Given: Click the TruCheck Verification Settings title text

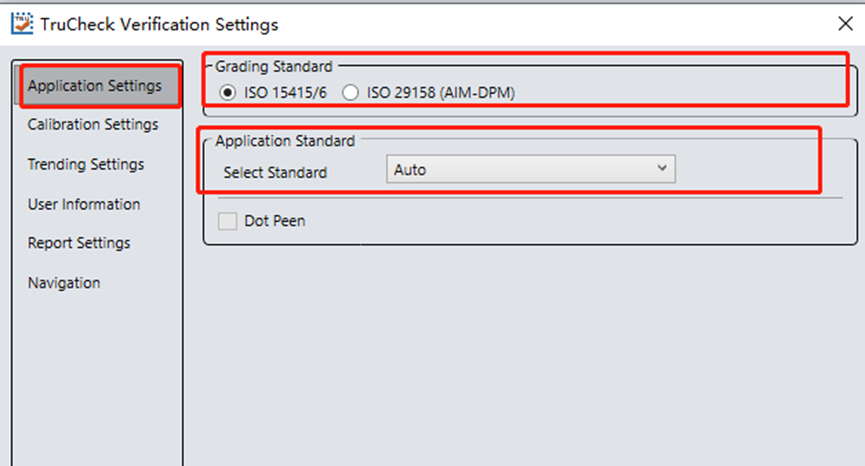Looking at the screenshot, I should tap(159, 24).
